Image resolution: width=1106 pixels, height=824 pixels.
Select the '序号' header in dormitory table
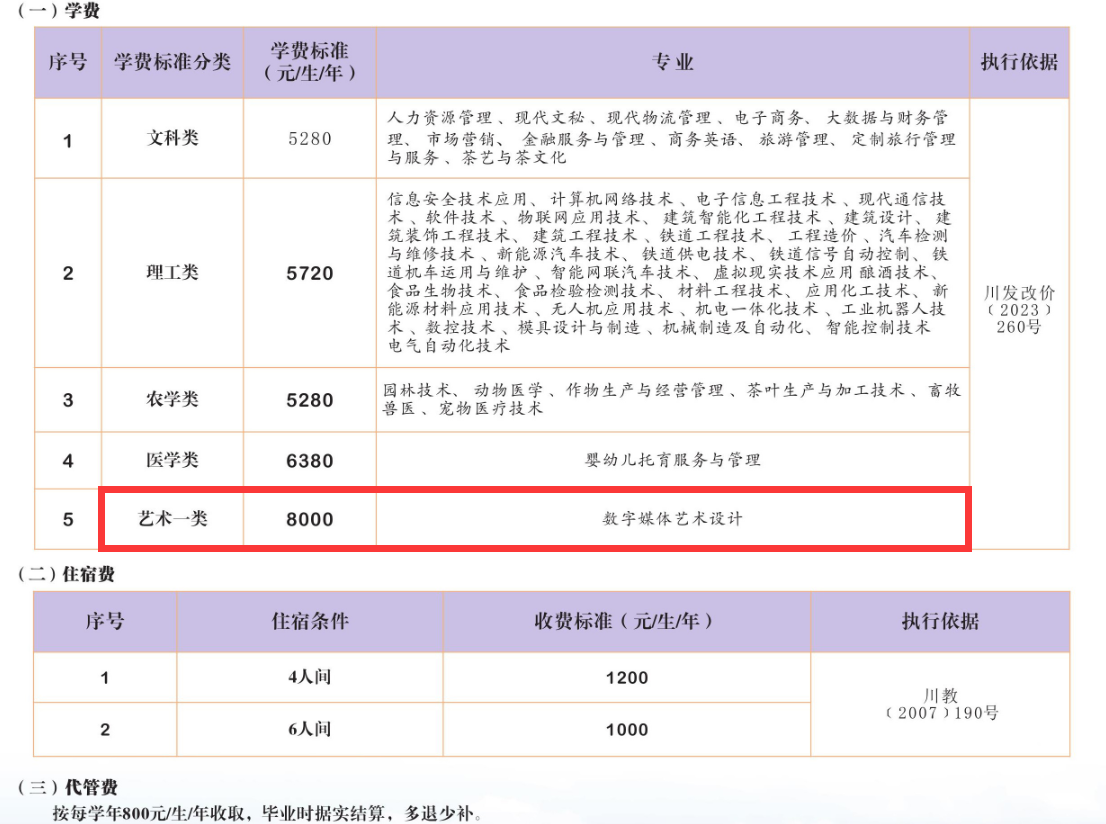pos(105,621)
